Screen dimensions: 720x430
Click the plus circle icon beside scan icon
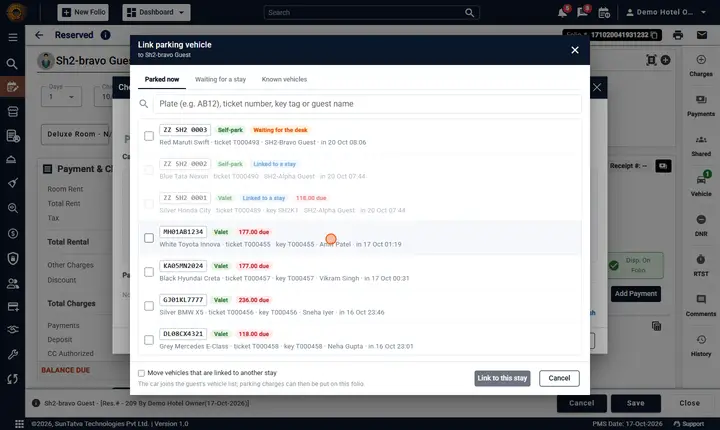point(665,60)
